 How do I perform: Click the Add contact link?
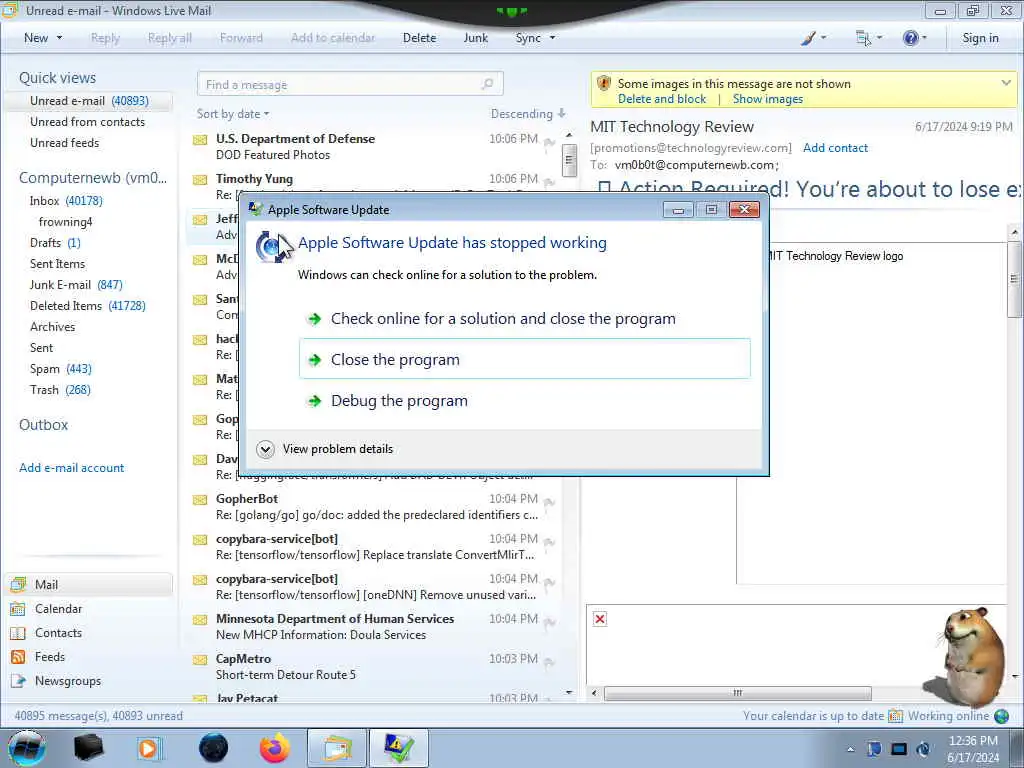tap(835, 148)
